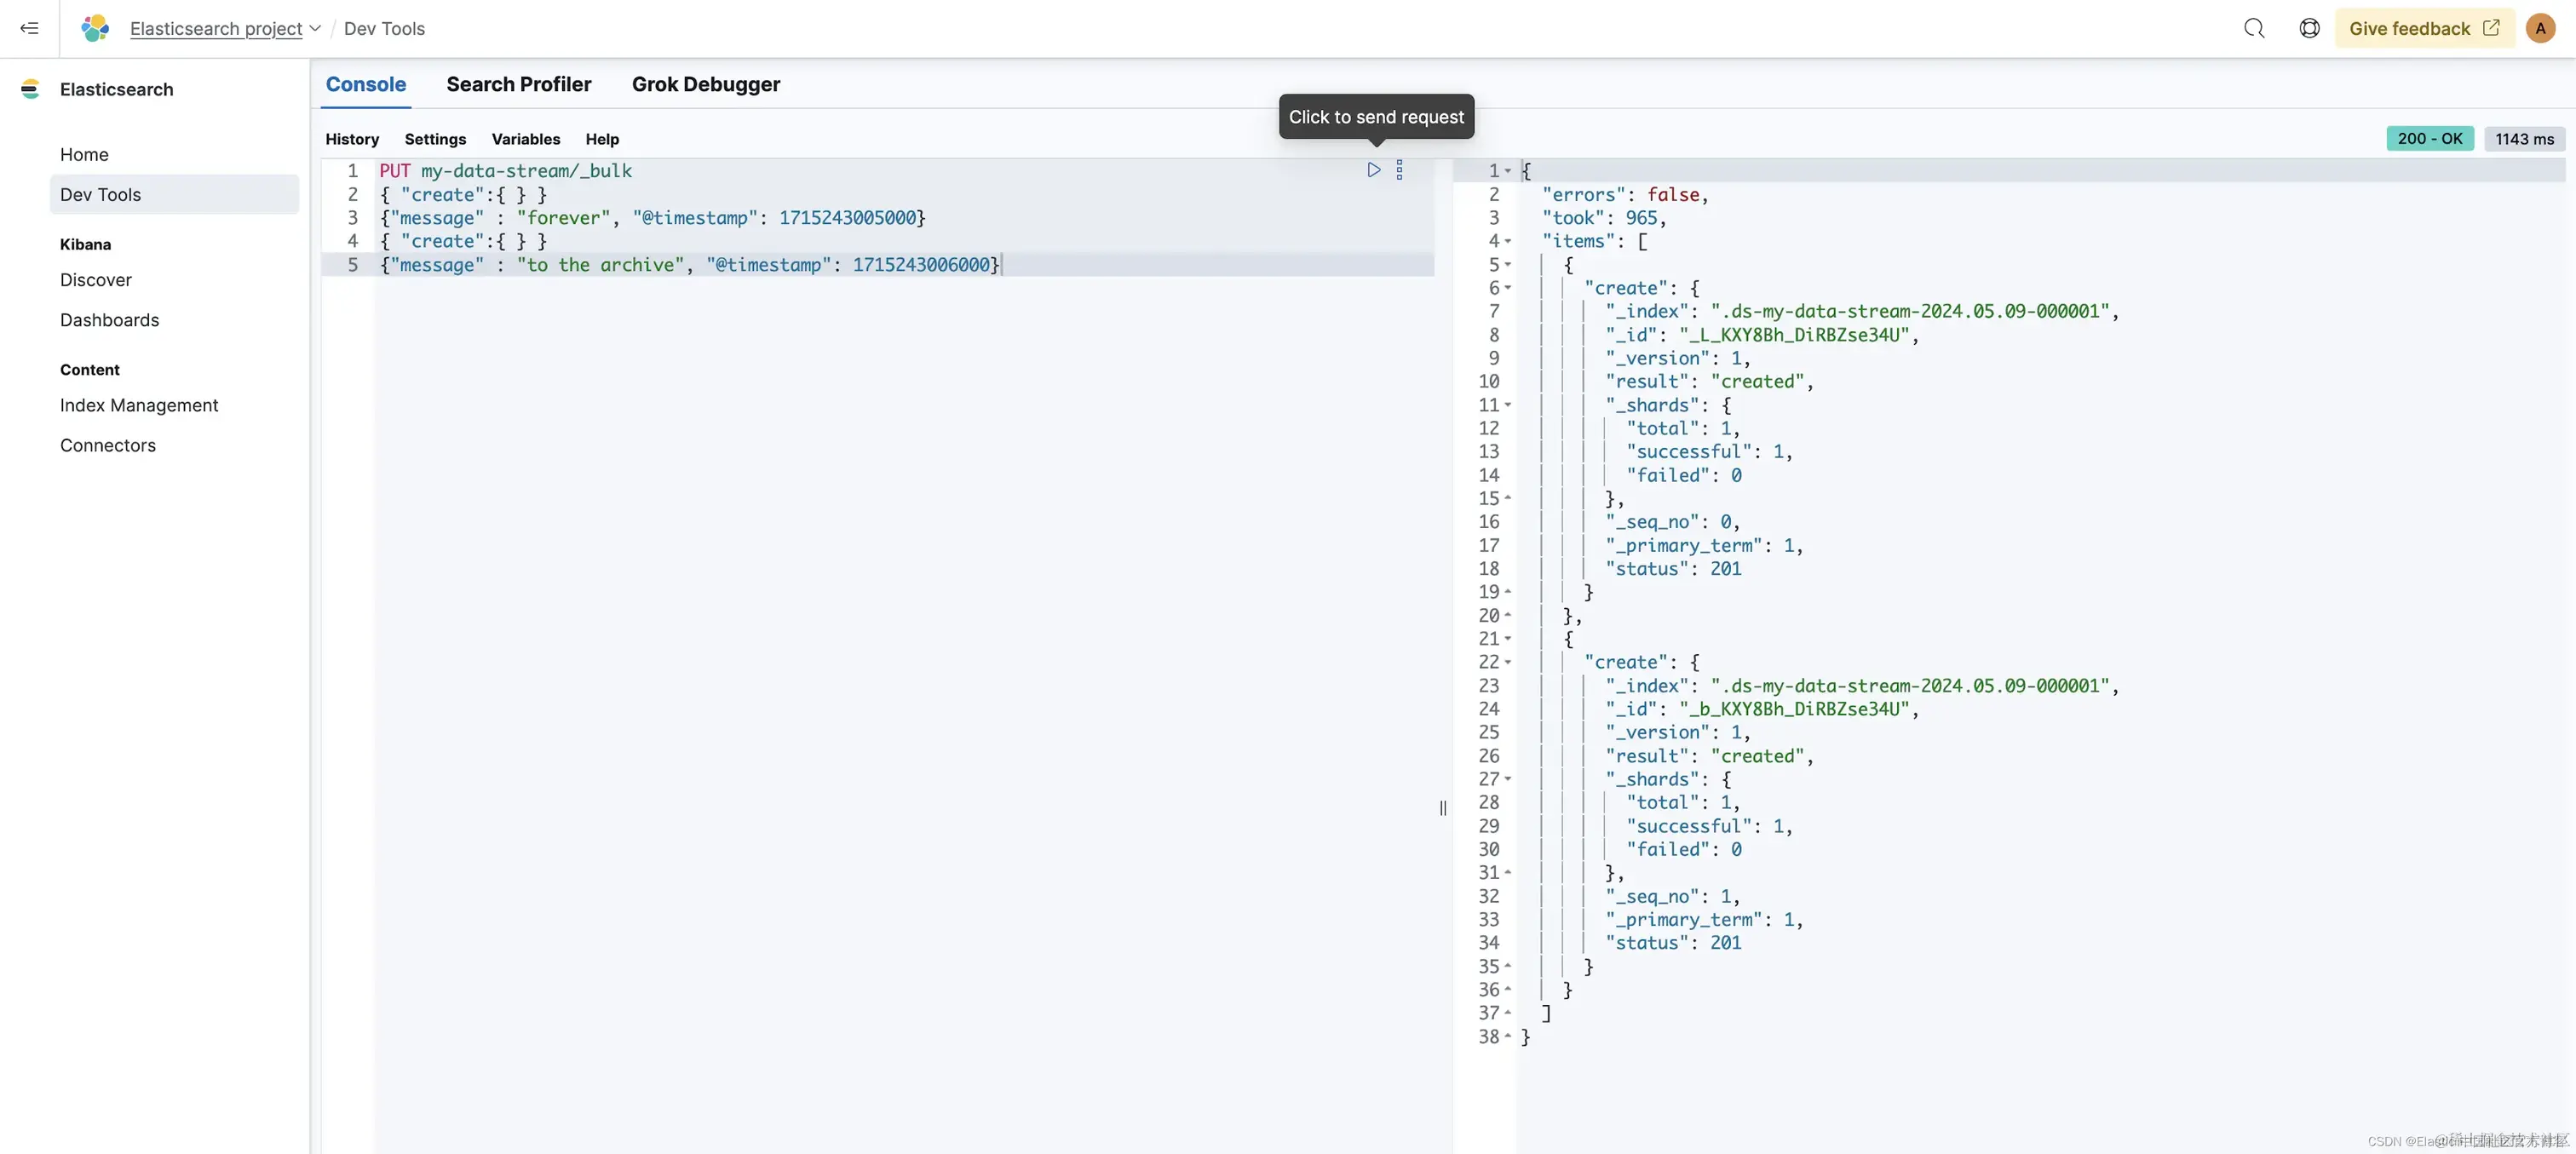The width and height of the screenshot is (2576, 1154).
Task: Switch to the Search Profiler tab
Action: tap(518, 84)
